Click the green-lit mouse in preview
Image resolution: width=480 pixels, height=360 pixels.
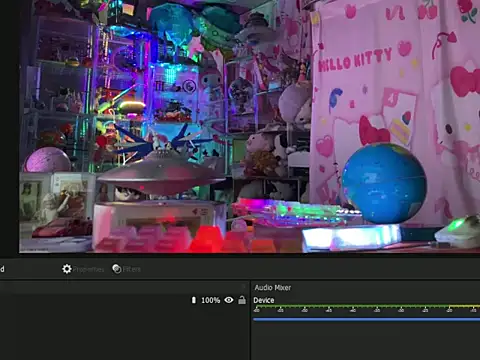[458, 231]
